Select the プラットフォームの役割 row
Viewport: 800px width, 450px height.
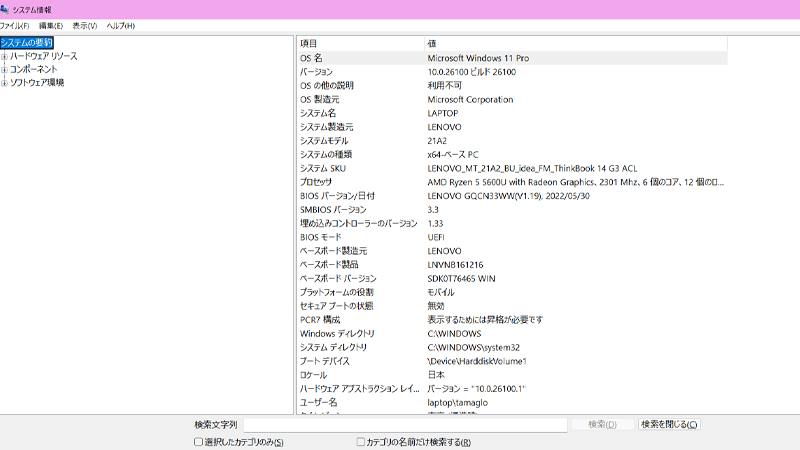click(512, 292)
